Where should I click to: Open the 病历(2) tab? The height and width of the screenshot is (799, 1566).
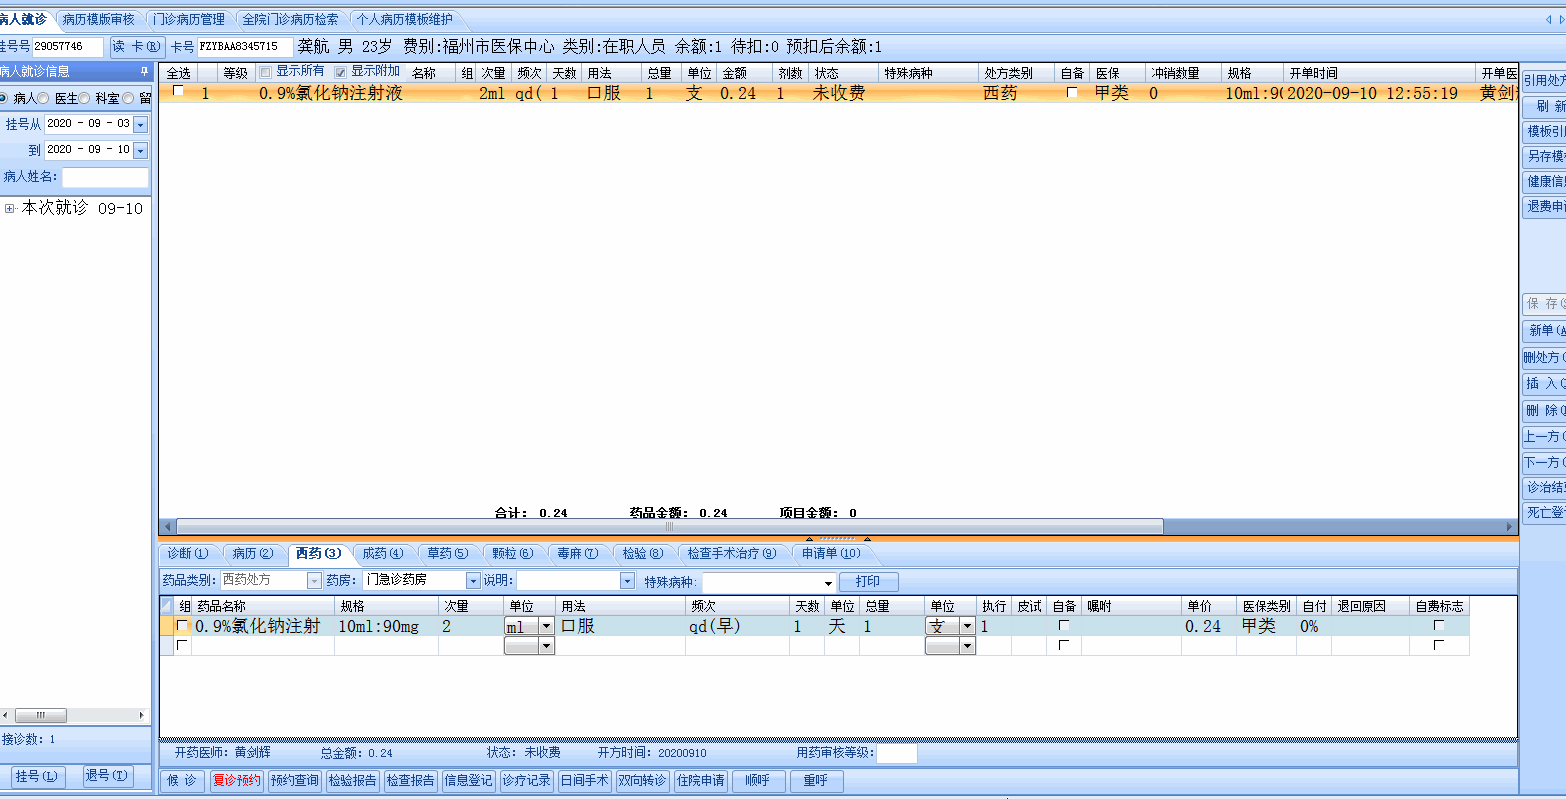(253, 553)
